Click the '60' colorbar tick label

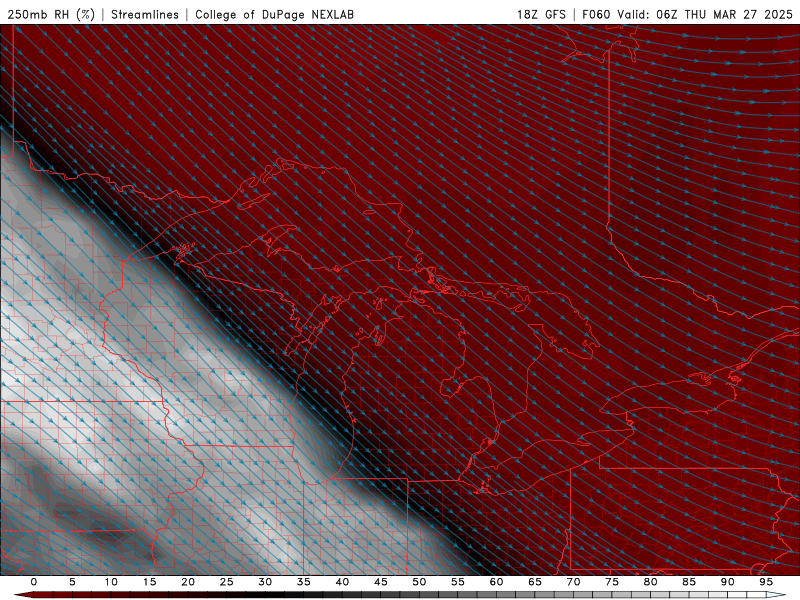pos(496,582)
